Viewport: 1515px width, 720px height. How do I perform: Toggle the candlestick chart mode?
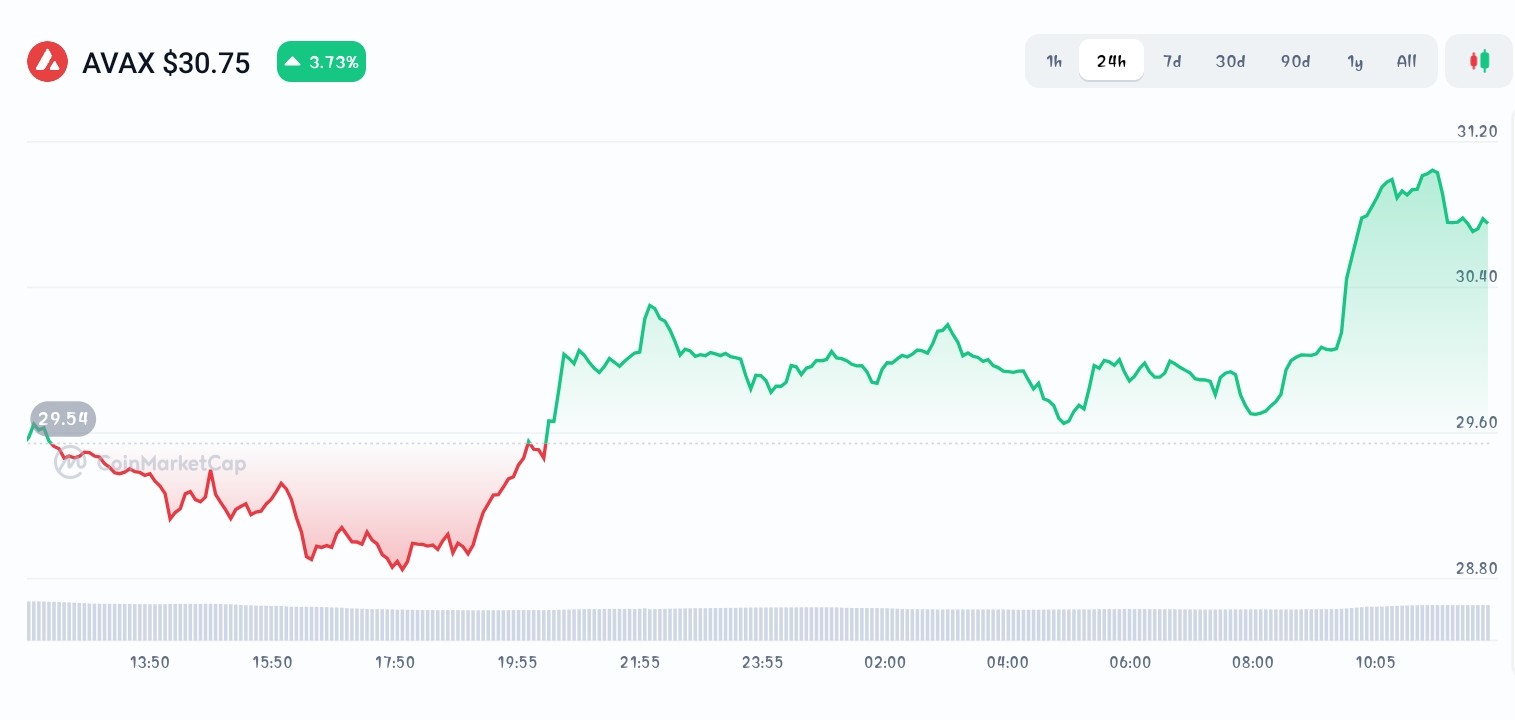1479,60
